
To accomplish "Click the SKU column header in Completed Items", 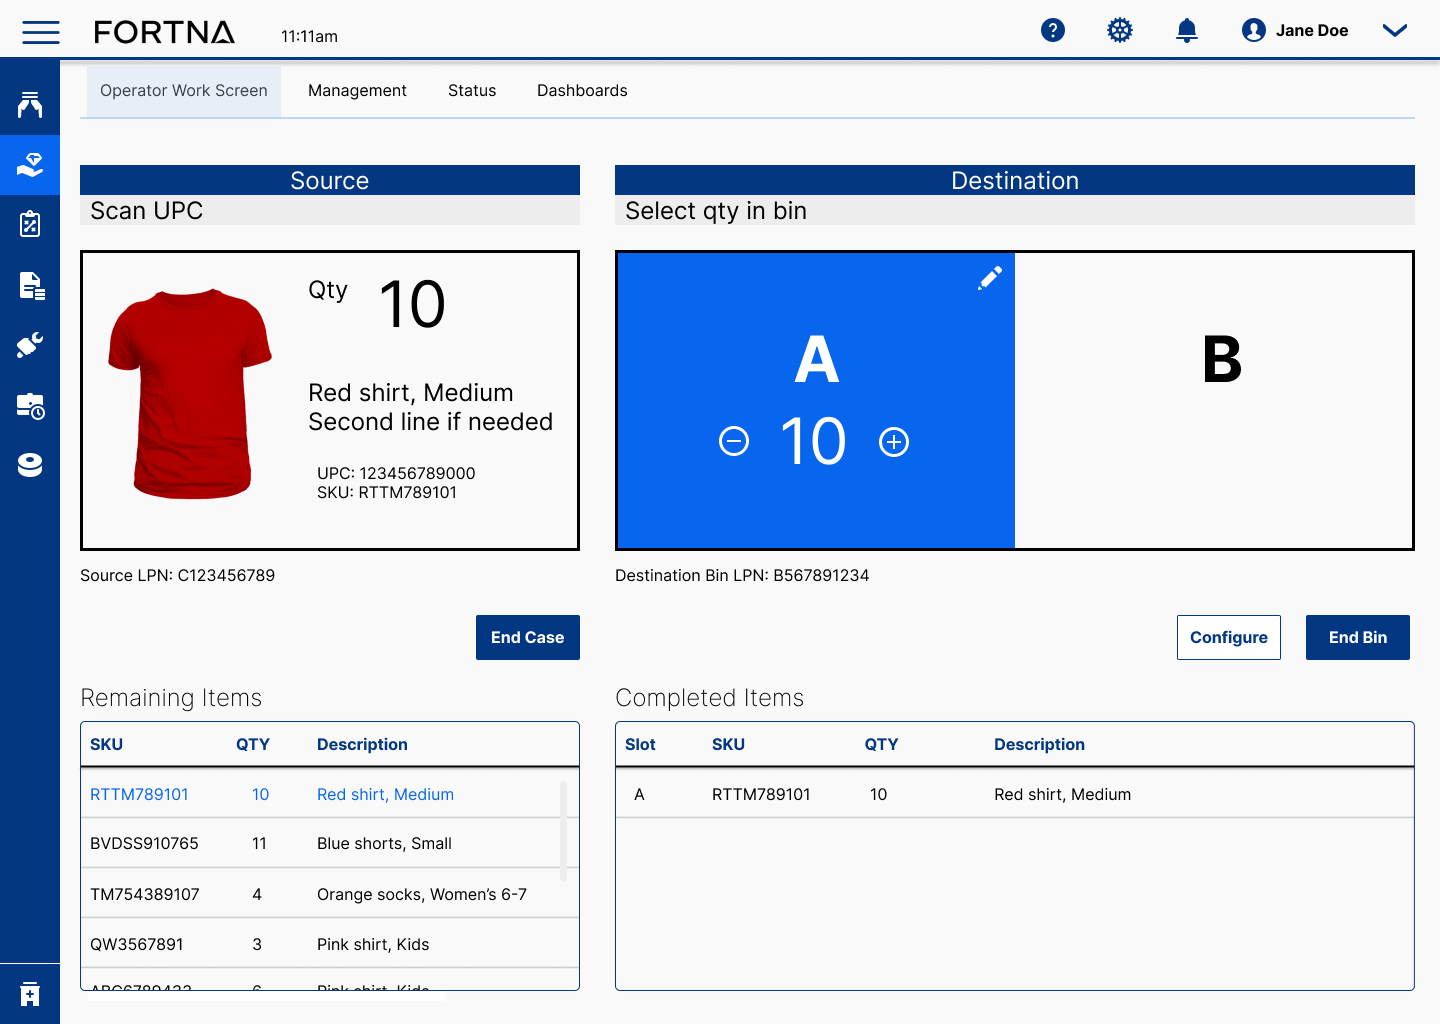I will 728,744.
